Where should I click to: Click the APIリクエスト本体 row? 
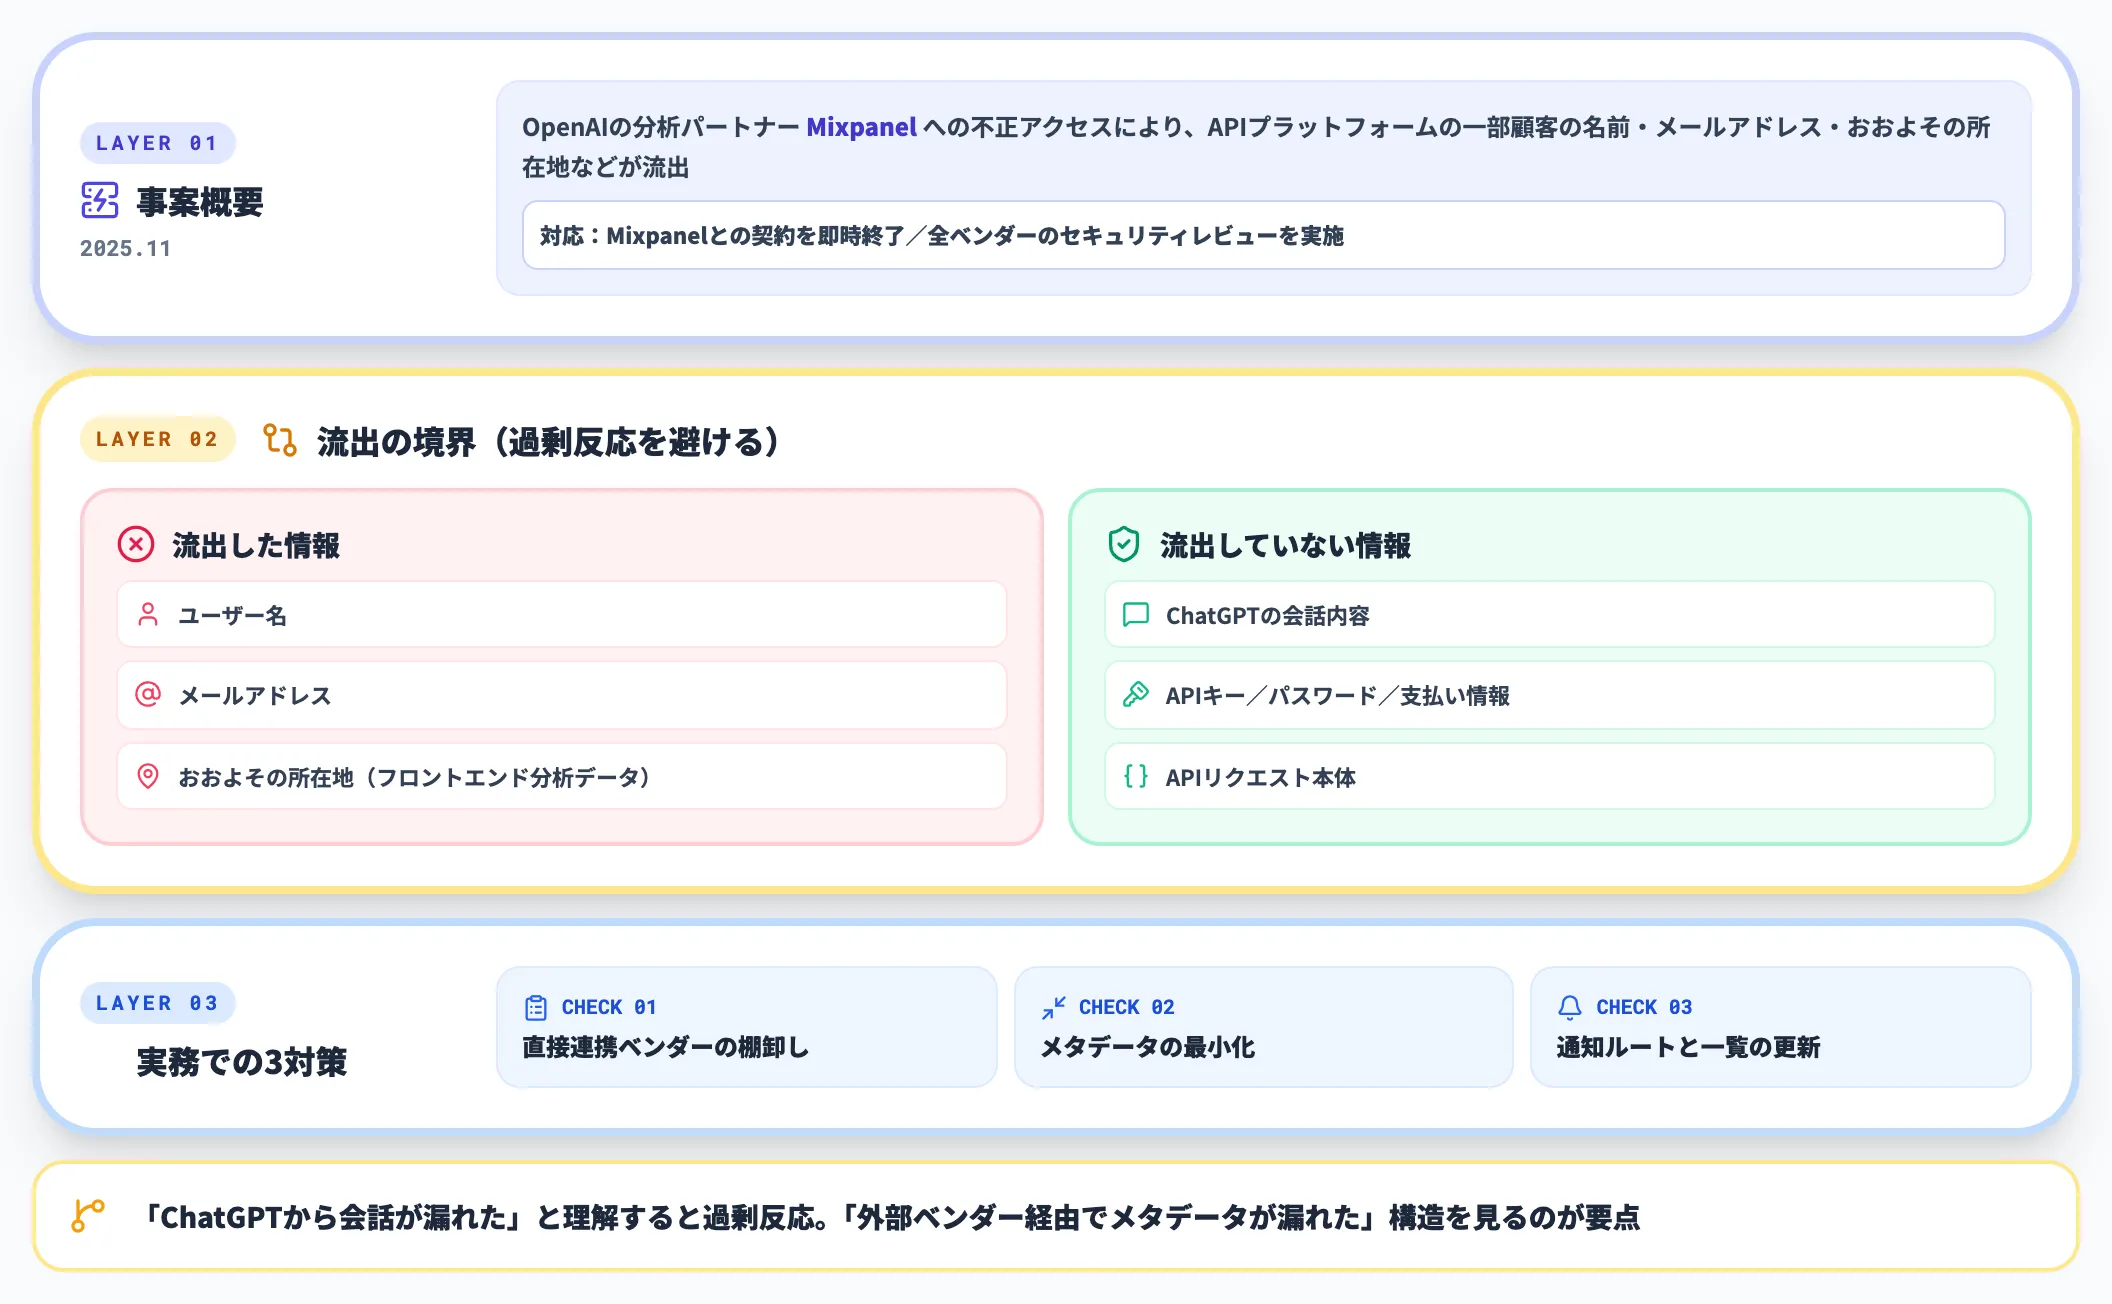(1550, 776)
